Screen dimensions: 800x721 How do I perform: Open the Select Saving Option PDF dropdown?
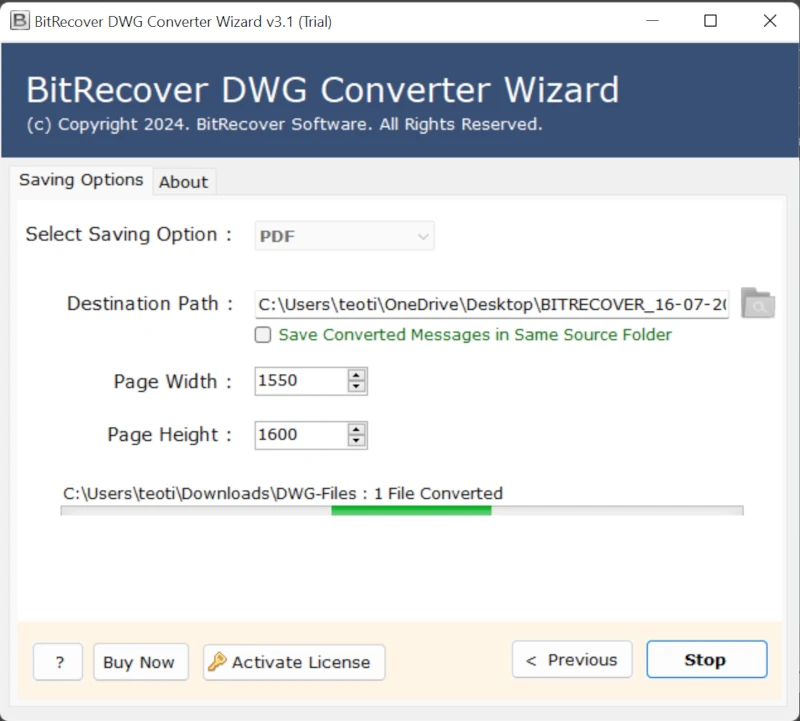click(x=344, y=236)
